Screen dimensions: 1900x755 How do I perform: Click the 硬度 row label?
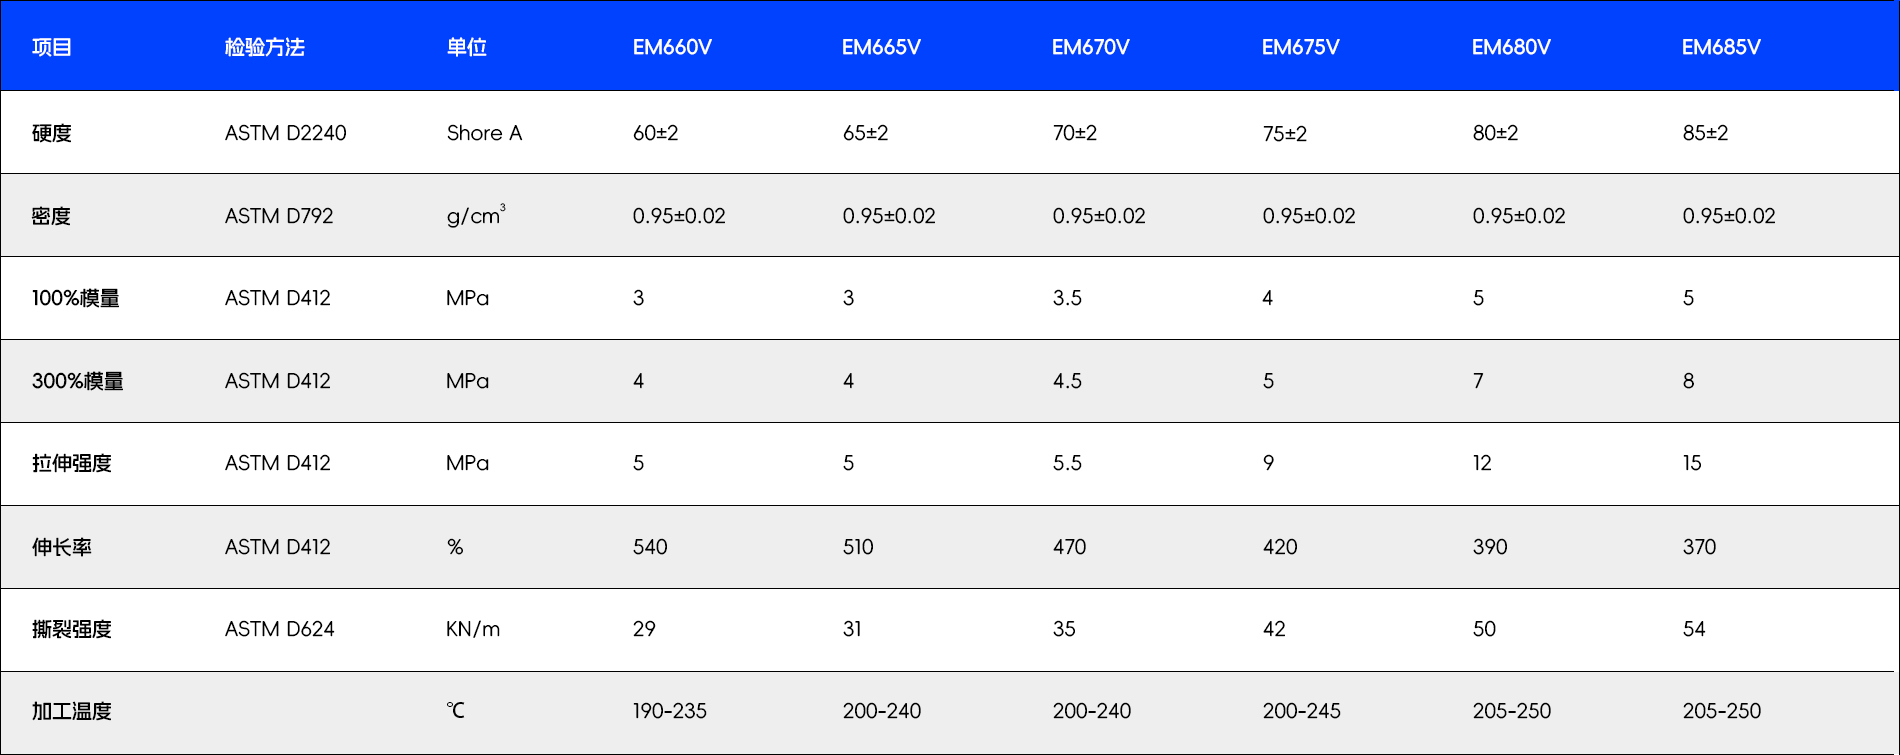click(x=52, y=133)
